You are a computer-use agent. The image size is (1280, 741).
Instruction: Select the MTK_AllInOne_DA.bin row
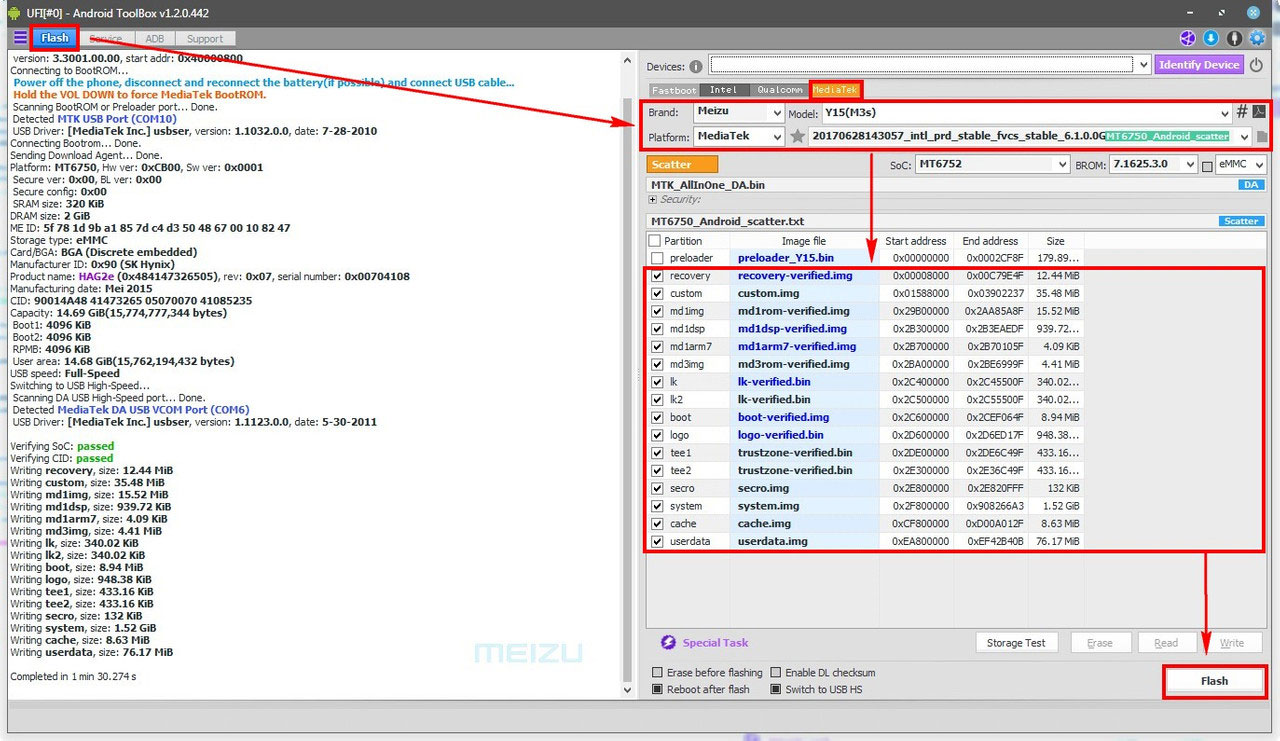click(957, 185)
